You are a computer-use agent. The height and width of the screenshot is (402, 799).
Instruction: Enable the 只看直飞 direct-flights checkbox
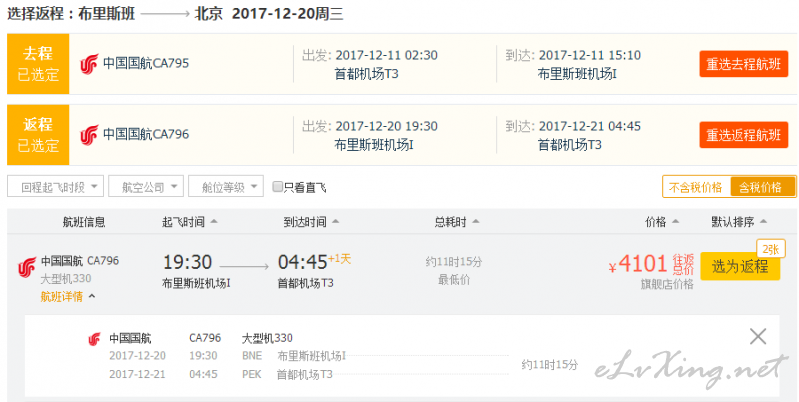pyautogui.click(x=277, y=187)
